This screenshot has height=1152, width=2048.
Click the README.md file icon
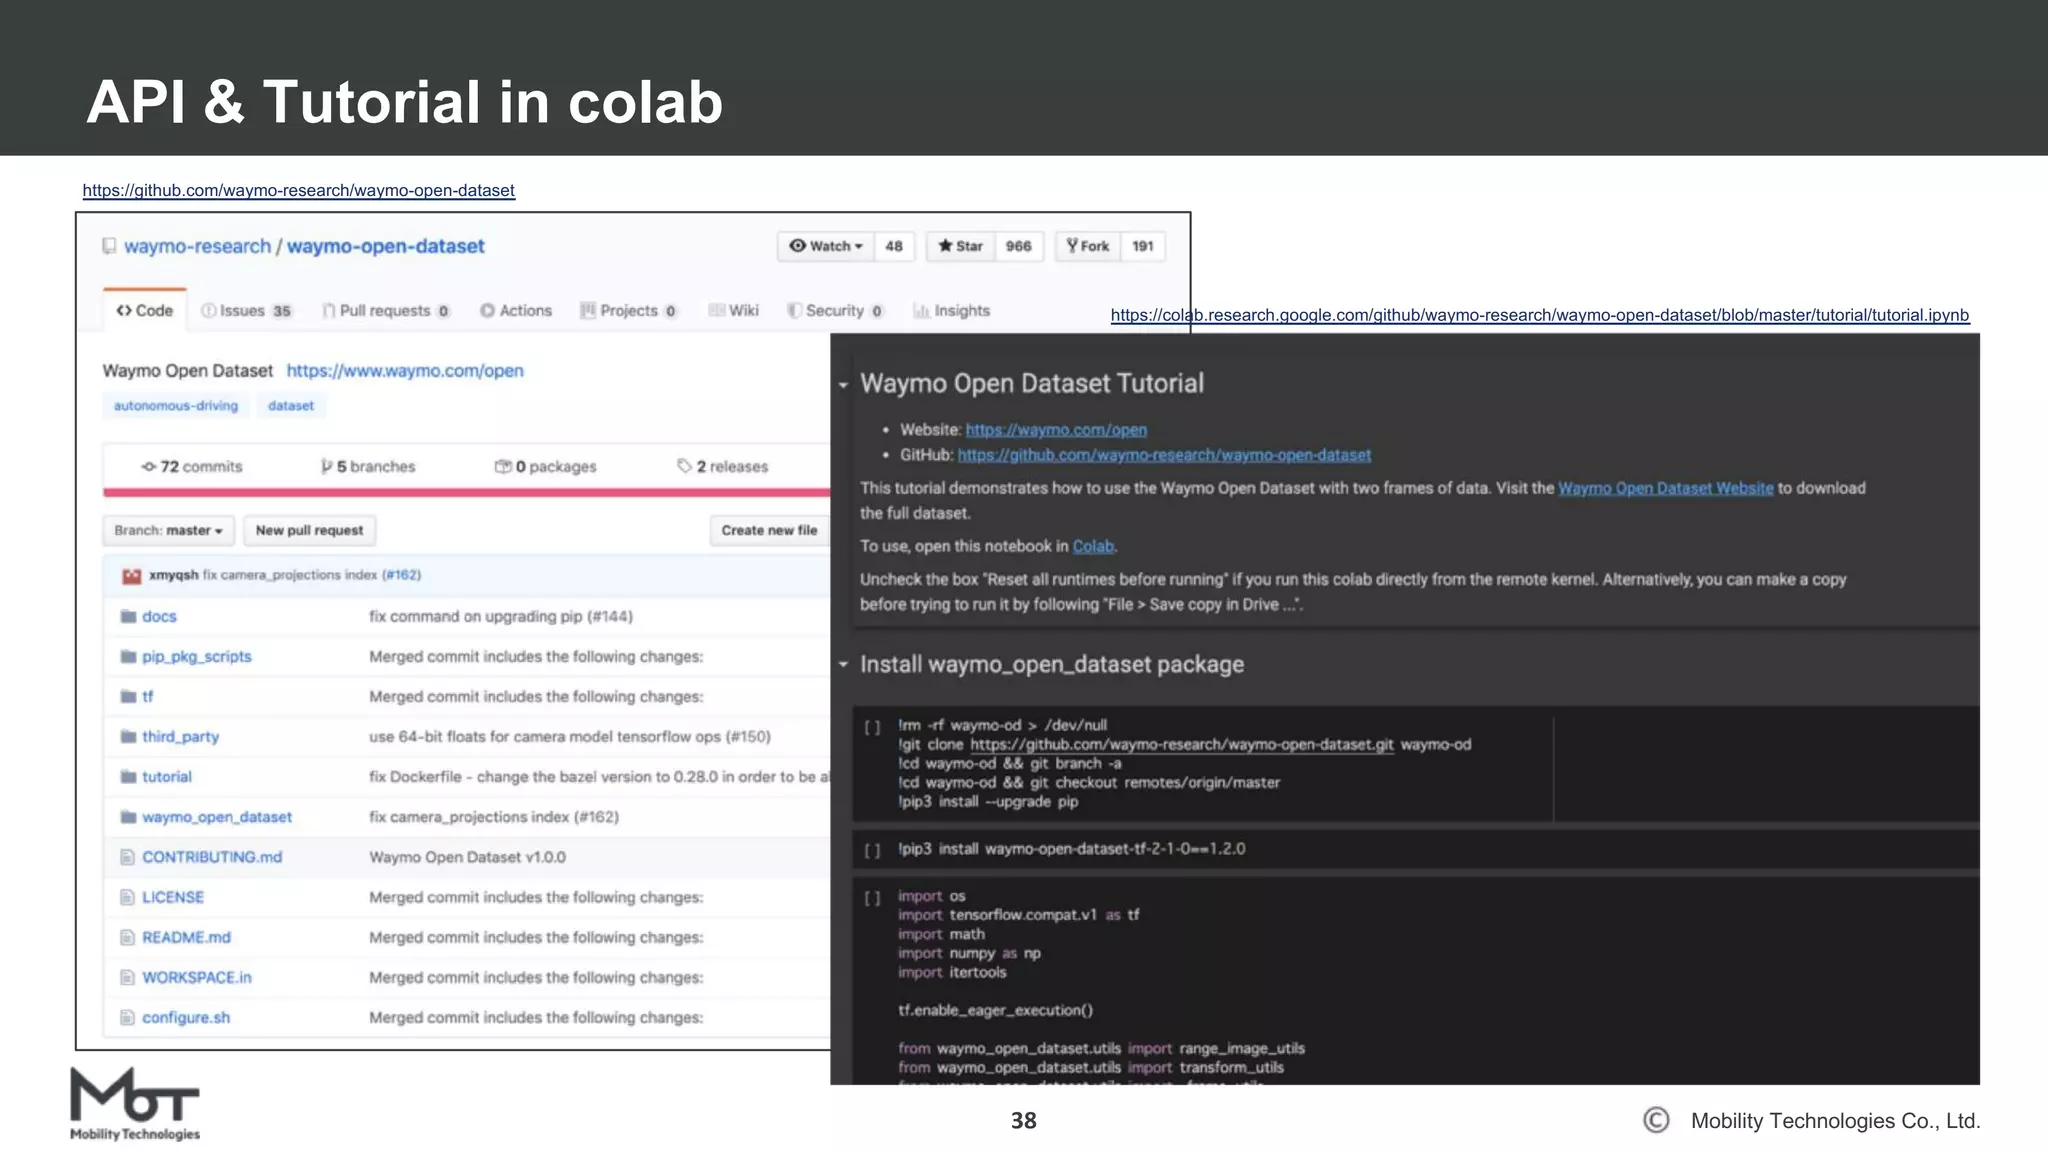pos(127,937)
